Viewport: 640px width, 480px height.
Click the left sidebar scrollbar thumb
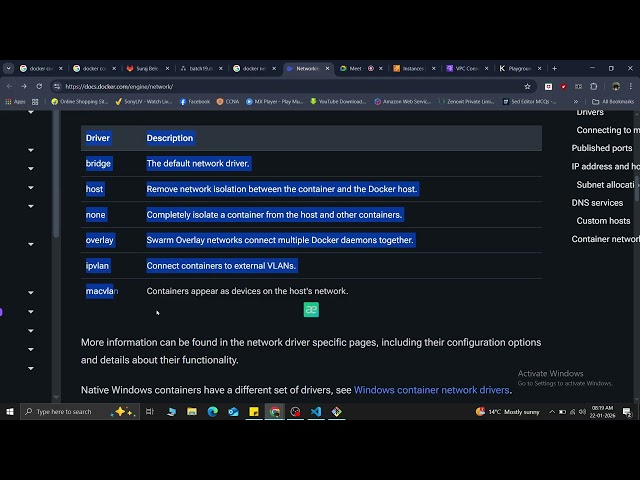tap(56, 173)
